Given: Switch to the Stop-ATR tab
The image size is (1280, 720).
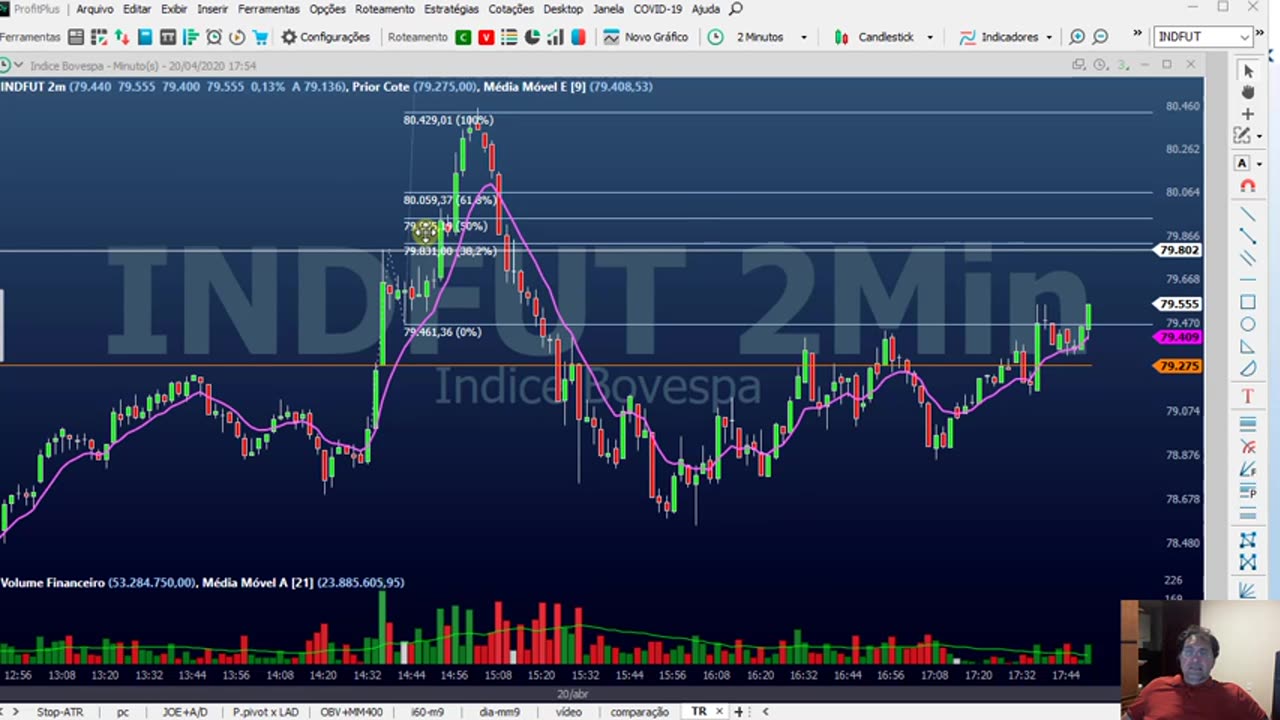Looking at the screenshot, I should click(60, 712).
